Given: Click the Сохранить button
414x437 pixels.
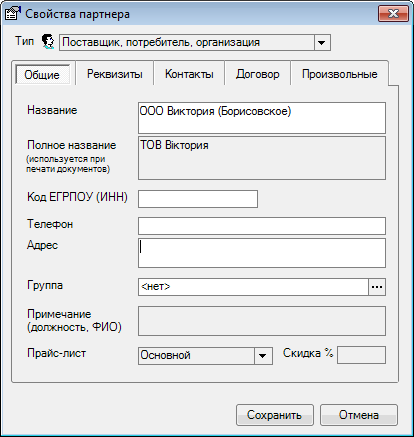Looking at the screenshot, I should [x=275, y=415].
